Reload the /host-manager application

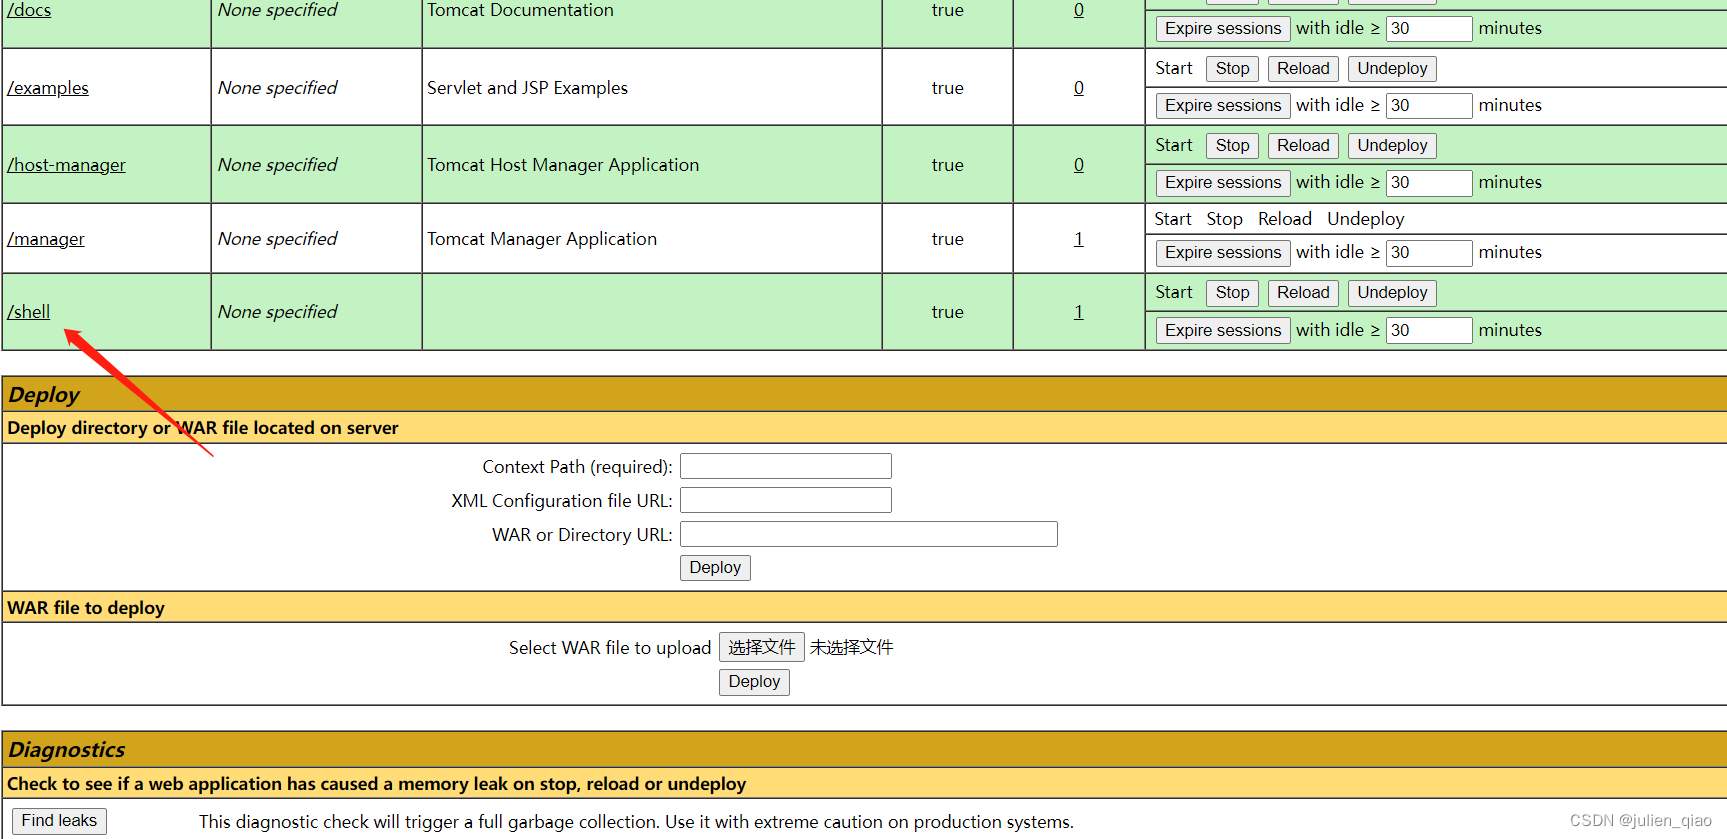(x=1303, y=146)
